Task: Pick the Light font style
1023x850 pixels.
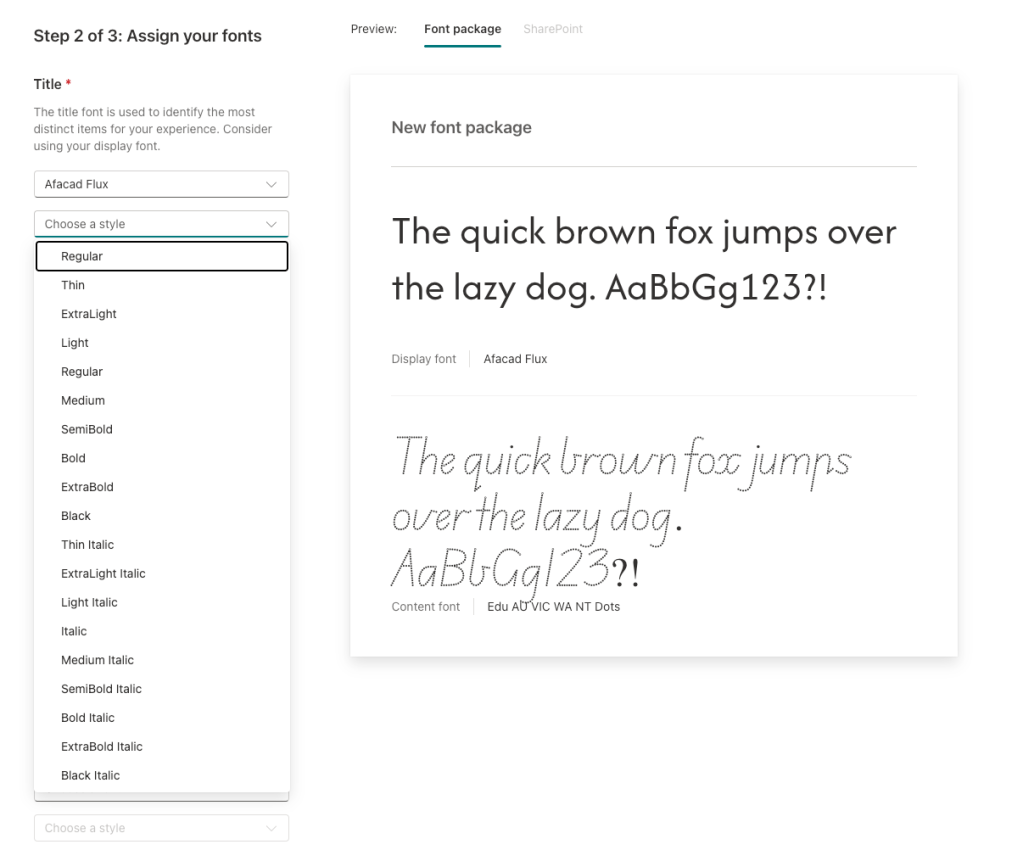Action: pyautogui.click(x=75, y=343)
